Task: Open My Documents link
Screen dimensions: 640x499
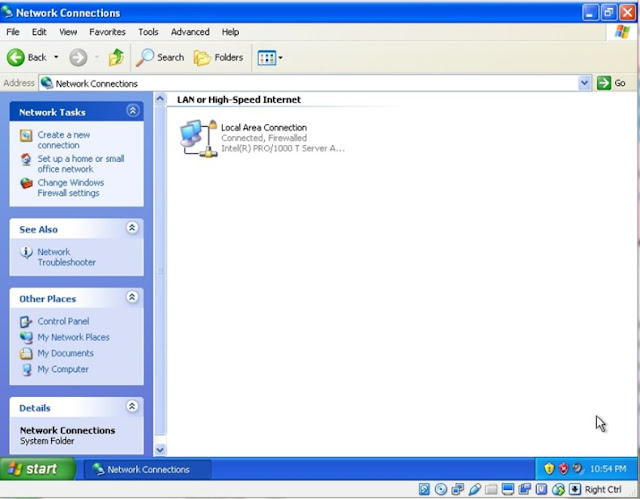Action: coord(65,353)
